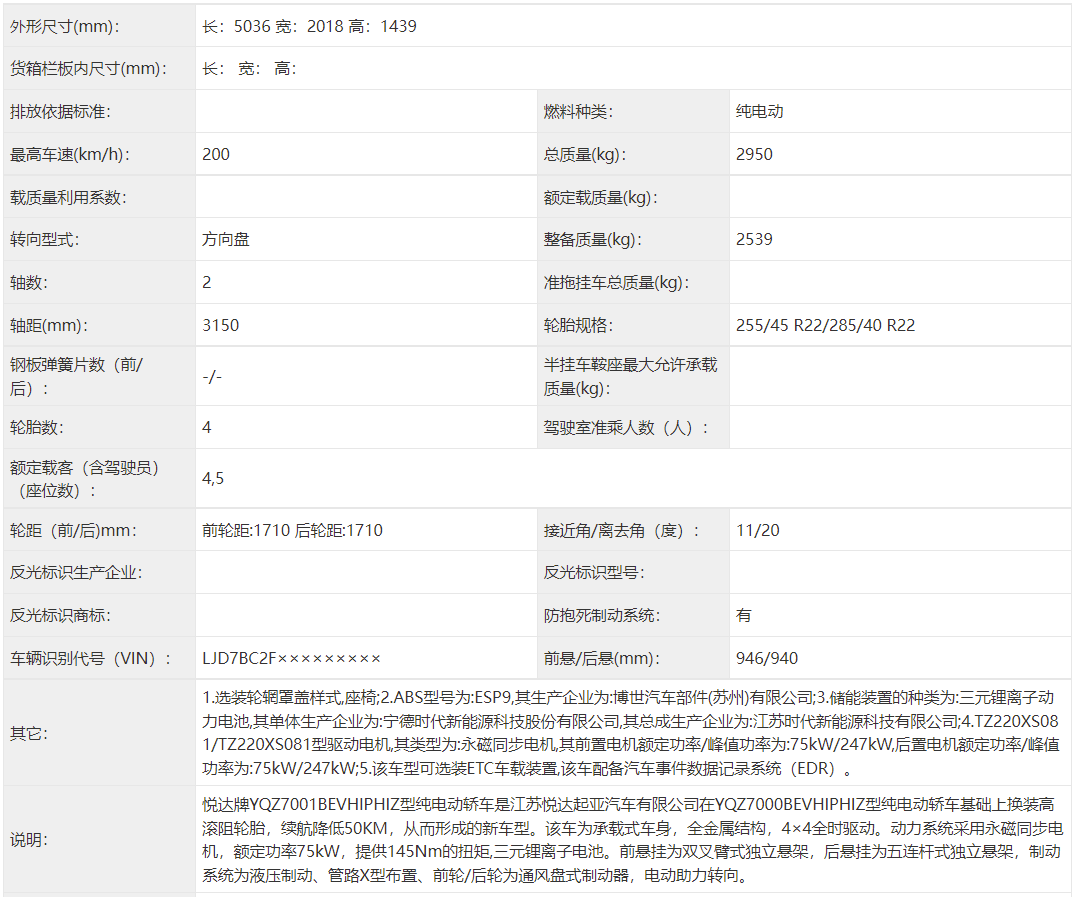Select track value 前轮距:1710 后轮距:1710
The height and width of the screenshot is (897, 1077).
[292, 531]
